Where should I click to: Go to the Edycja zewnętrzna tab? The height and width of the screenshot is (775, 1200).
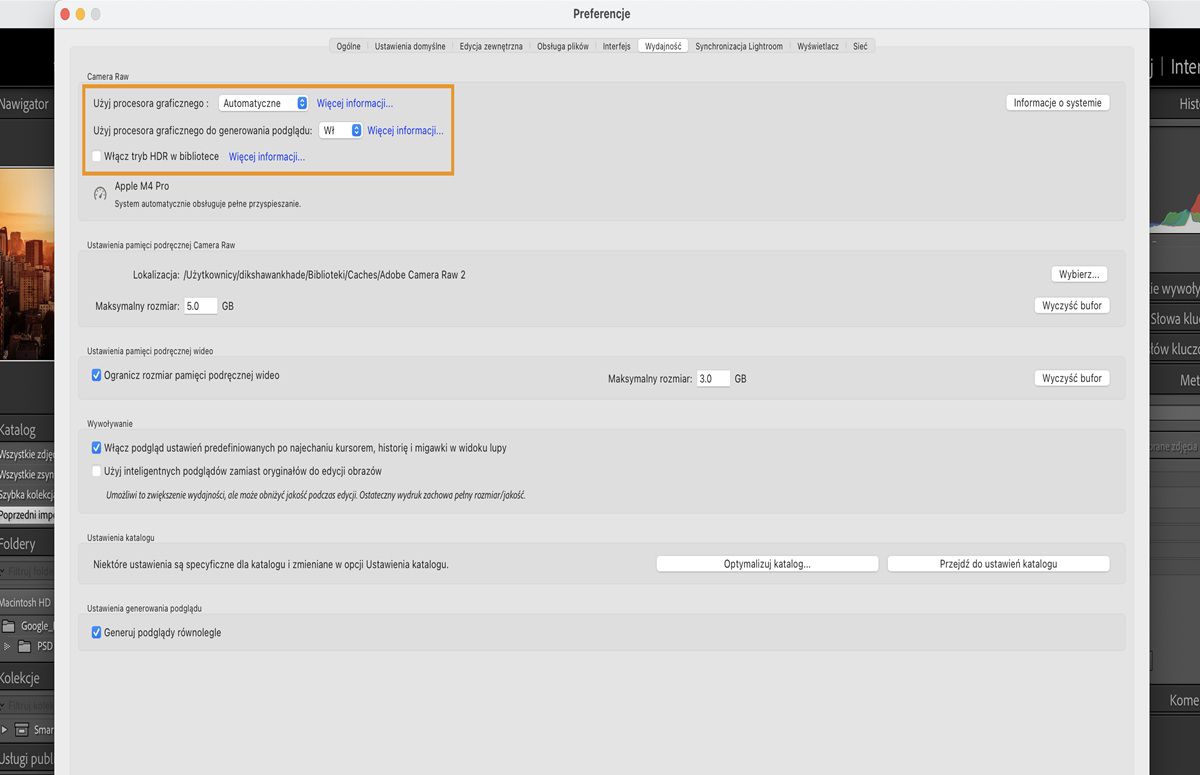[491, 46]
